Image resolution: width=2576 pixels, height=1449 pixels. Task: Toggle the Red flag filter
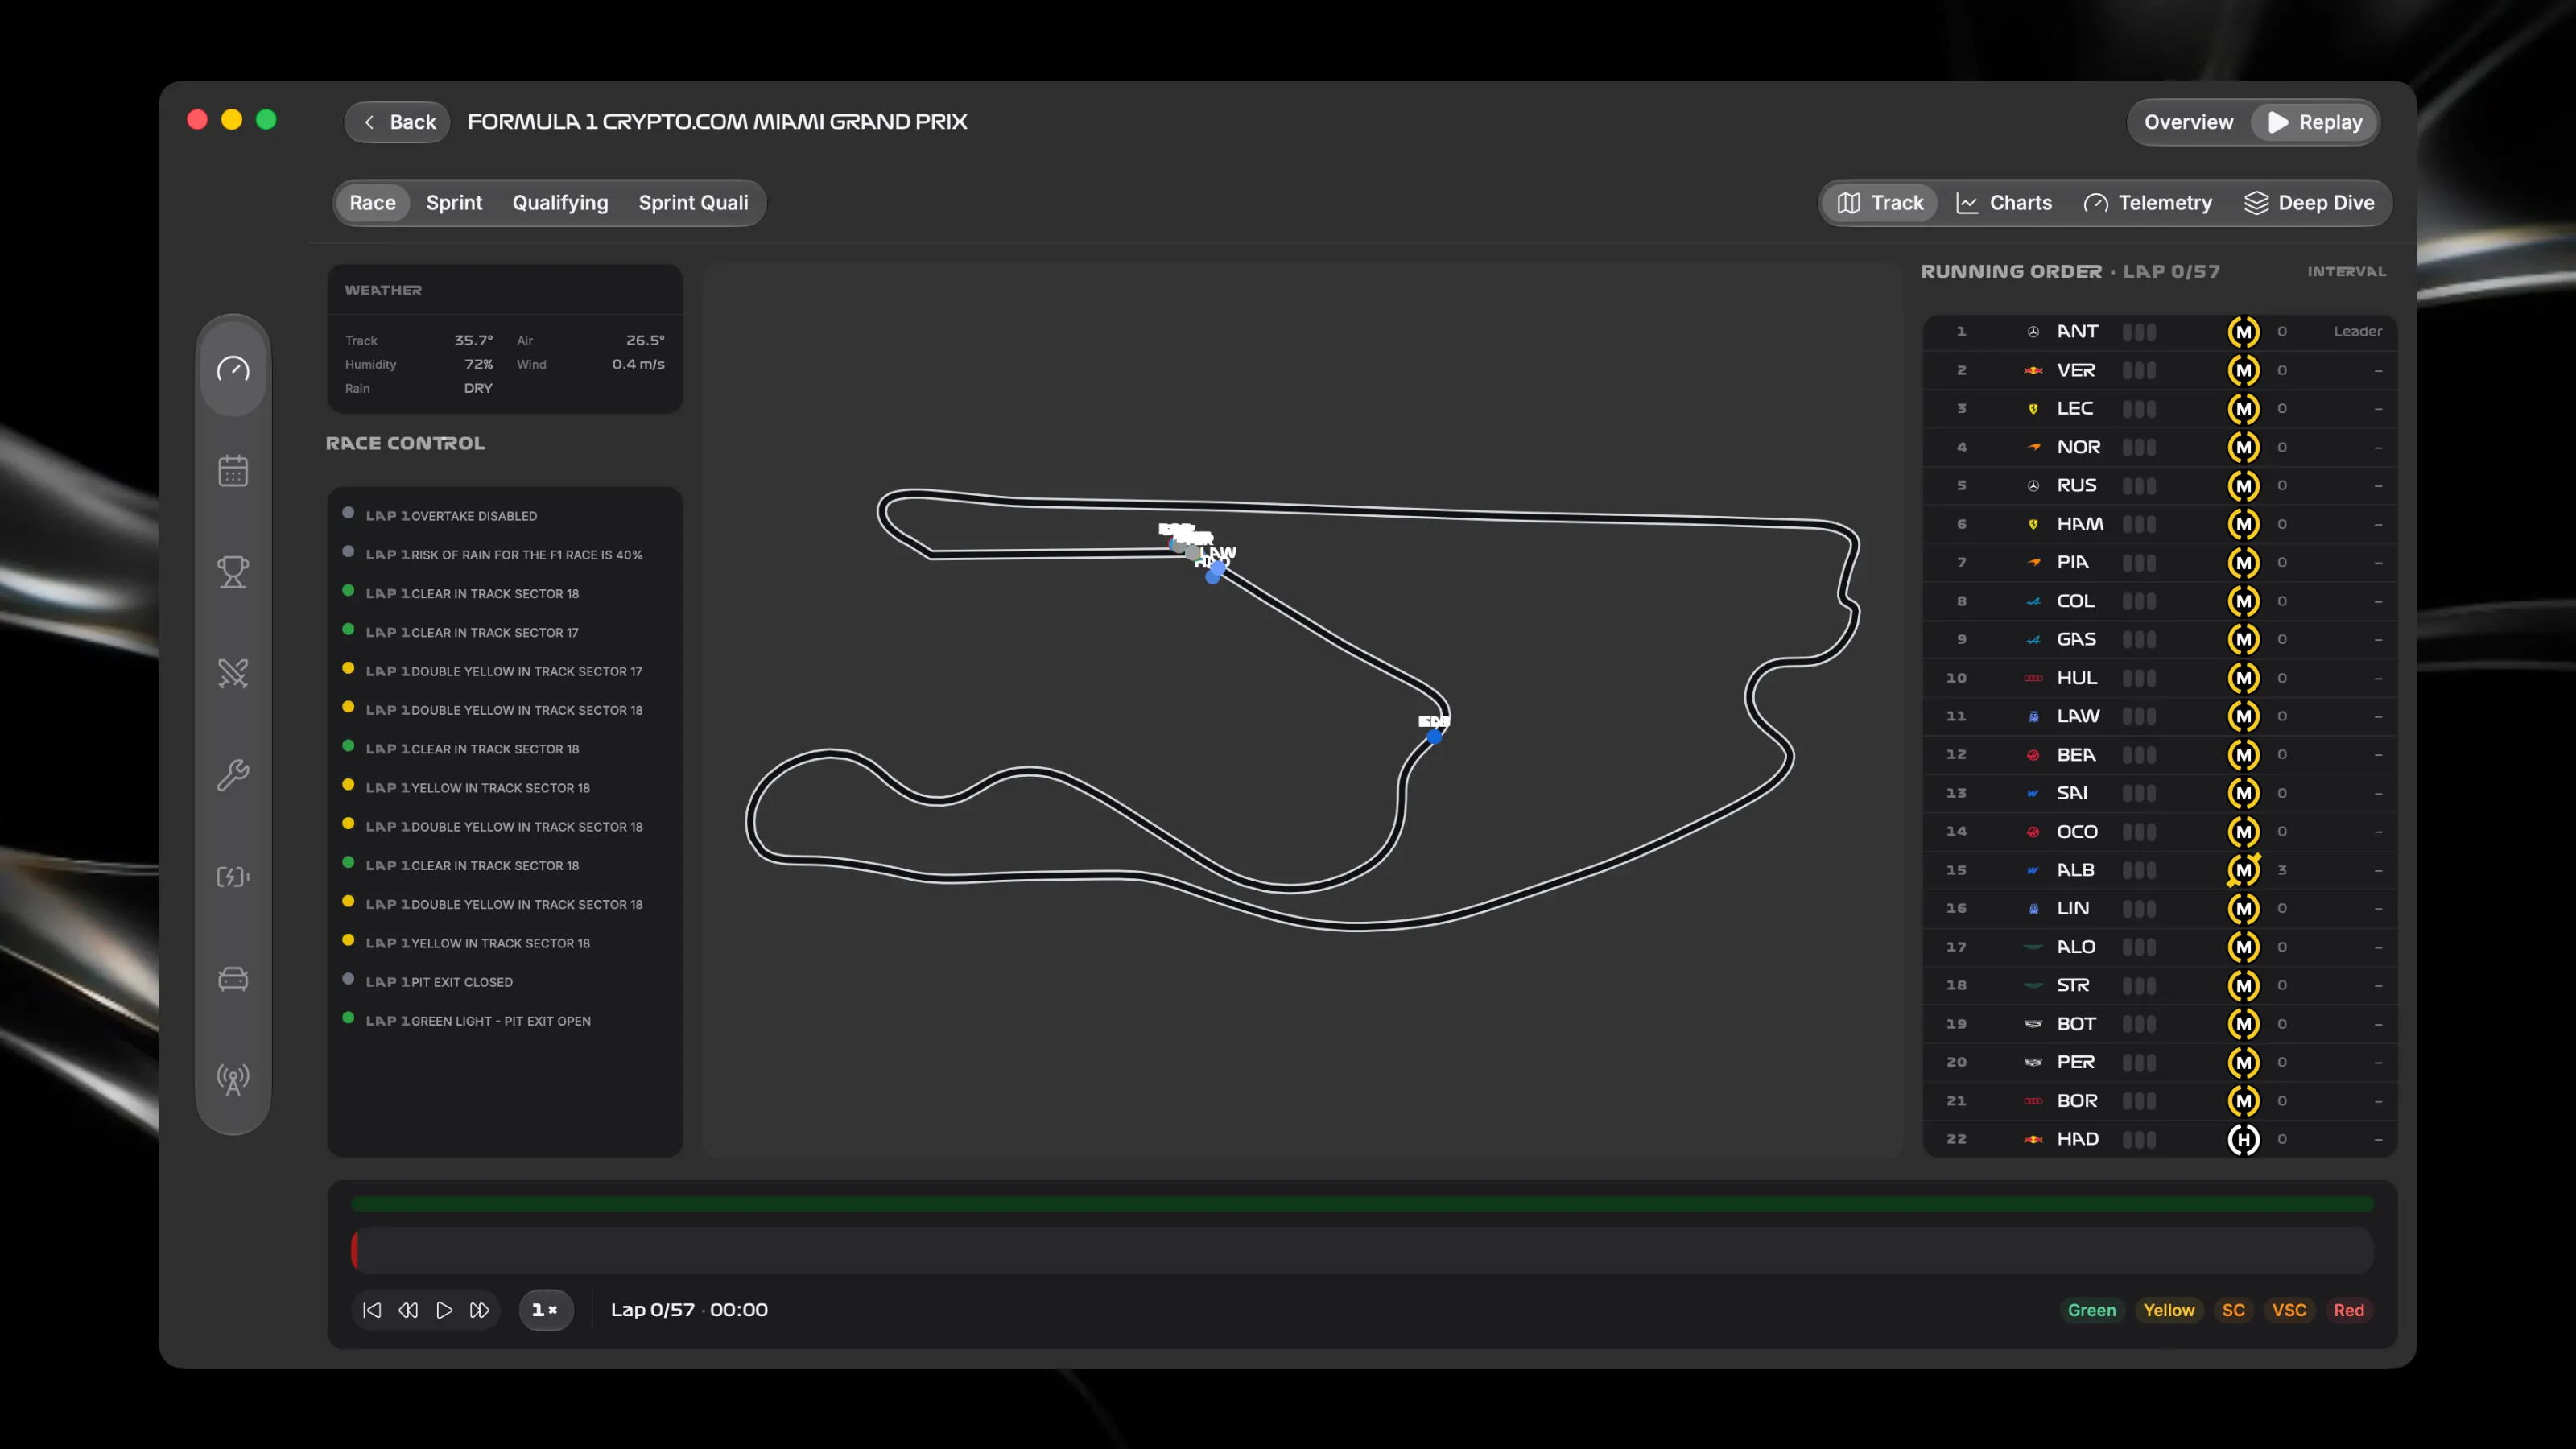(2349, 1310)
